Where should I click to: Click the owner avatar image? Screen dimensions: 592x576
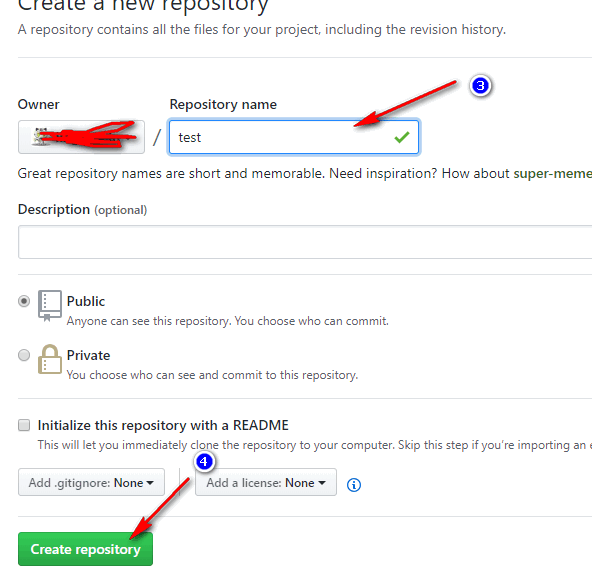(37, 137)
